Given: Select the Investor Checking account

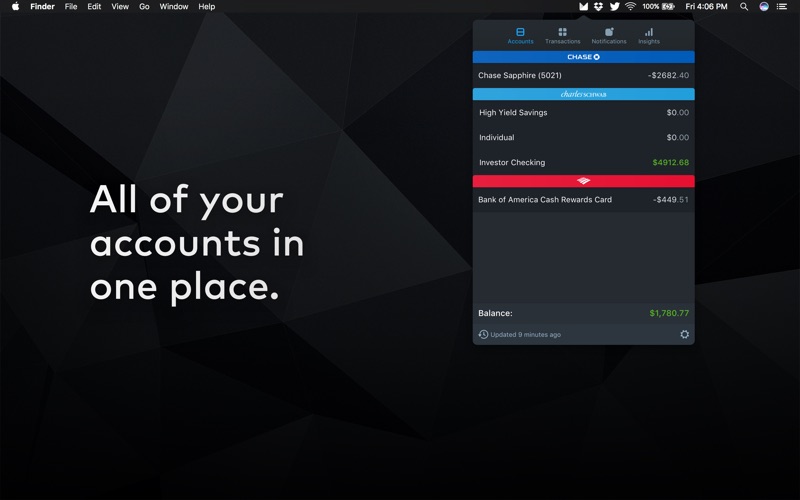Looking at the screenshot, I should pos(583,163).
